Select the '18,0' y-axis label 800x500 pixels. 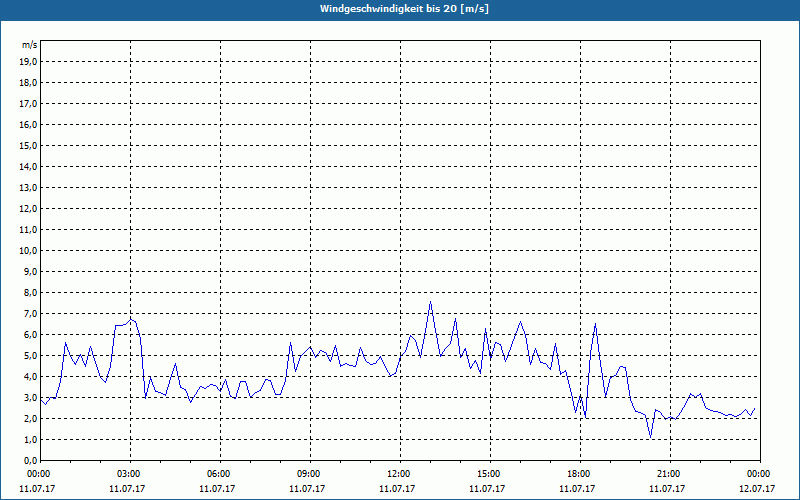[28, 83]
